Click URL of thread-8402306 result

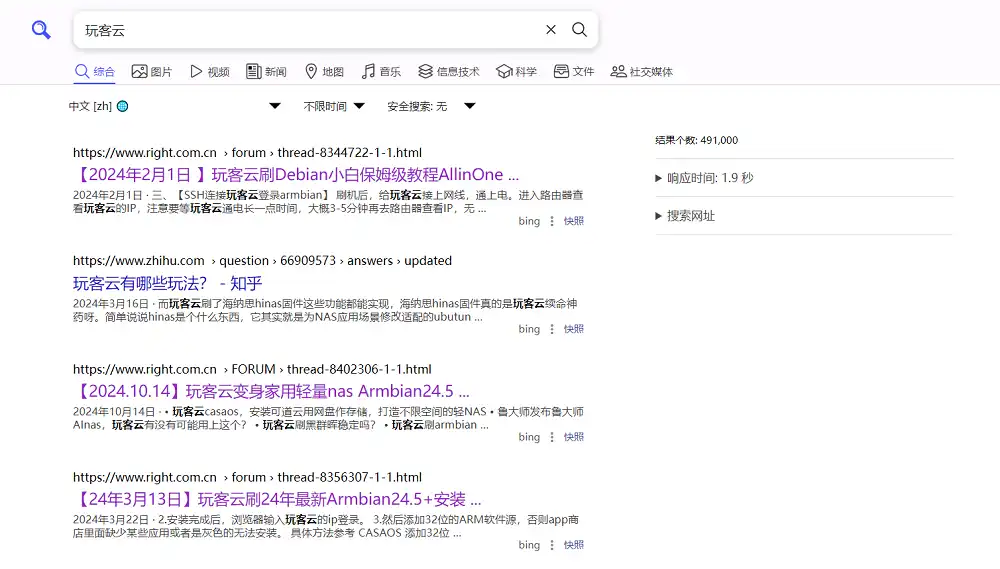coord(252,369)
